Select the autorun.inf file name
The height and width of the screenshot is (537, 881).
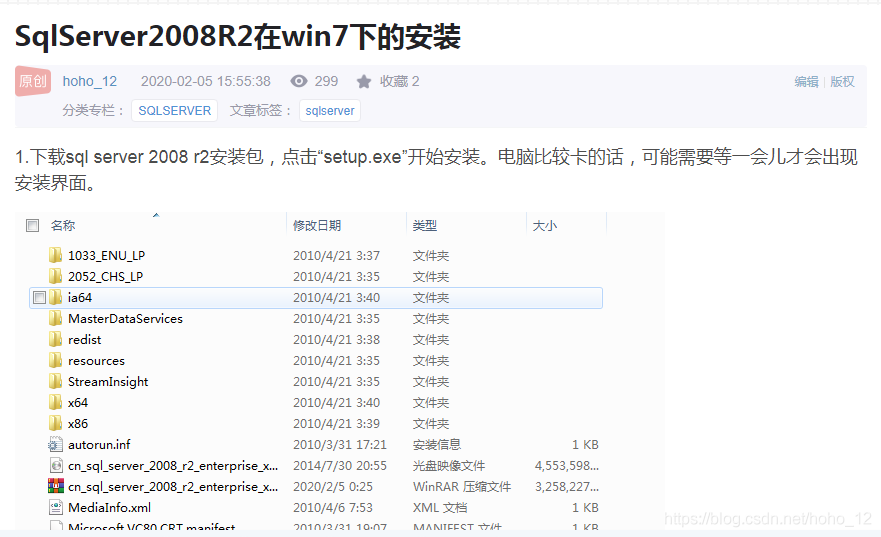pos(99,445)
